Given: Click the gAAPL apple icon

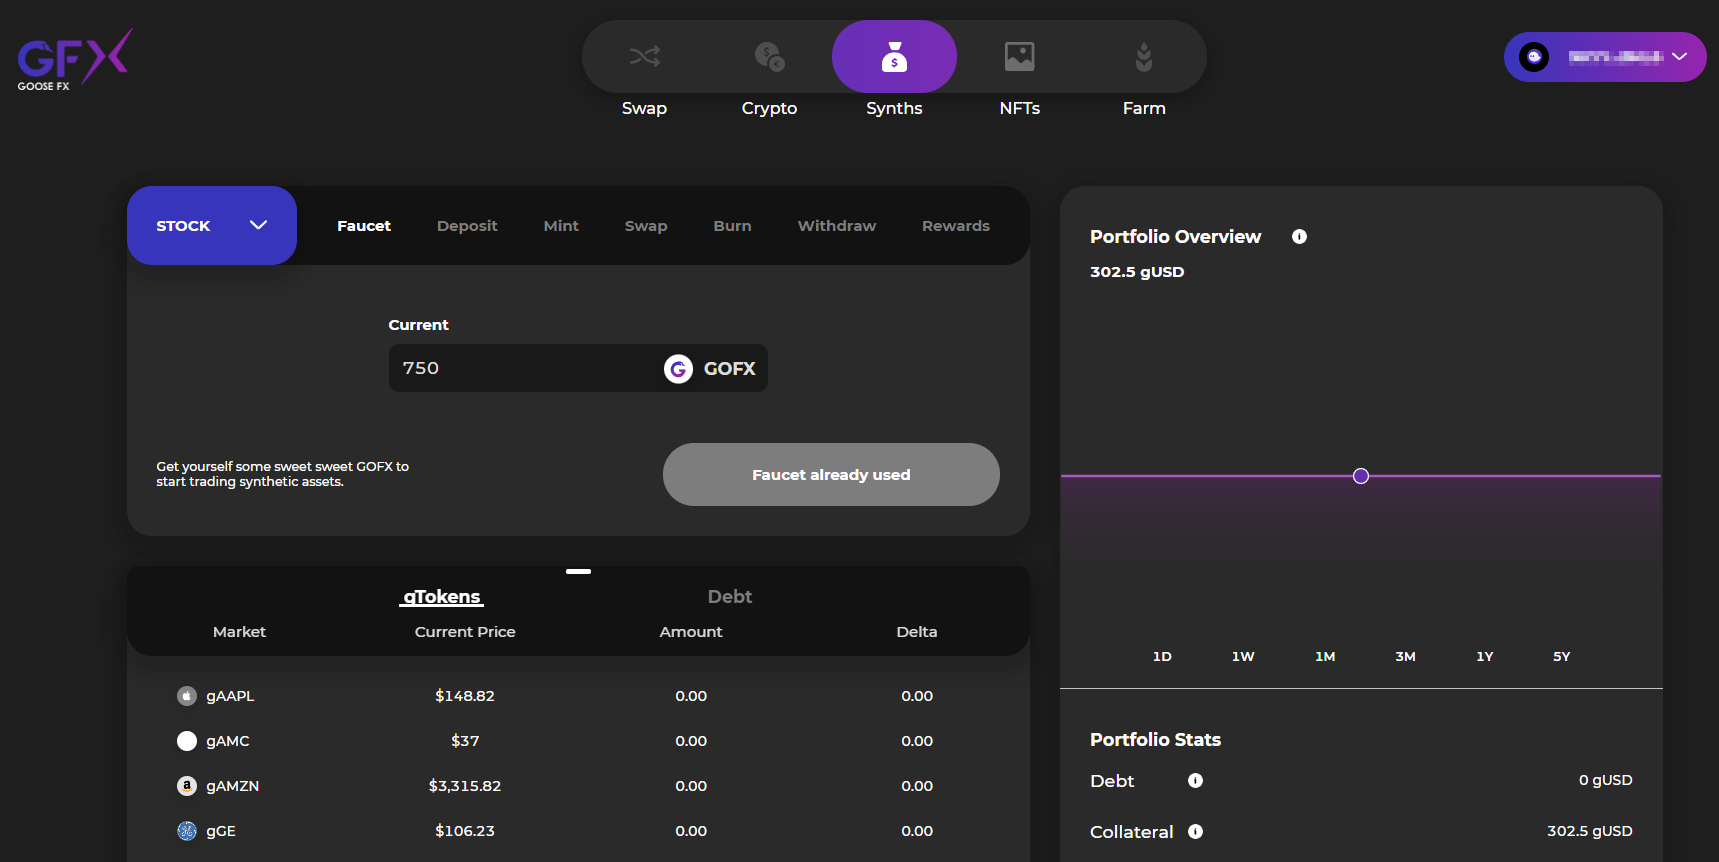Looking at the screenshot, I should pyautogui.click(x=187, y=696).
